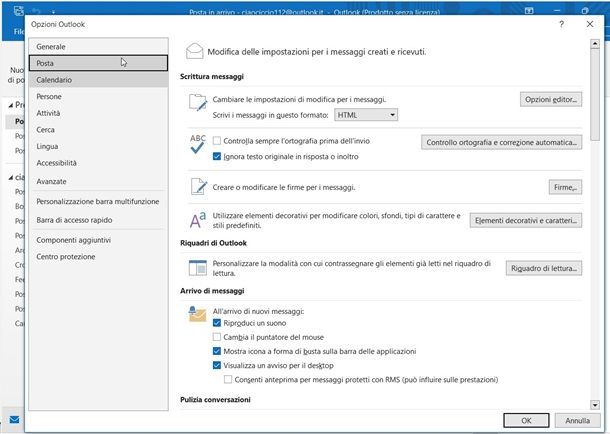The width and height of the screenshot is (610, 434).
Task: Click the reading pane layout icon
Action: pos(198,268)
